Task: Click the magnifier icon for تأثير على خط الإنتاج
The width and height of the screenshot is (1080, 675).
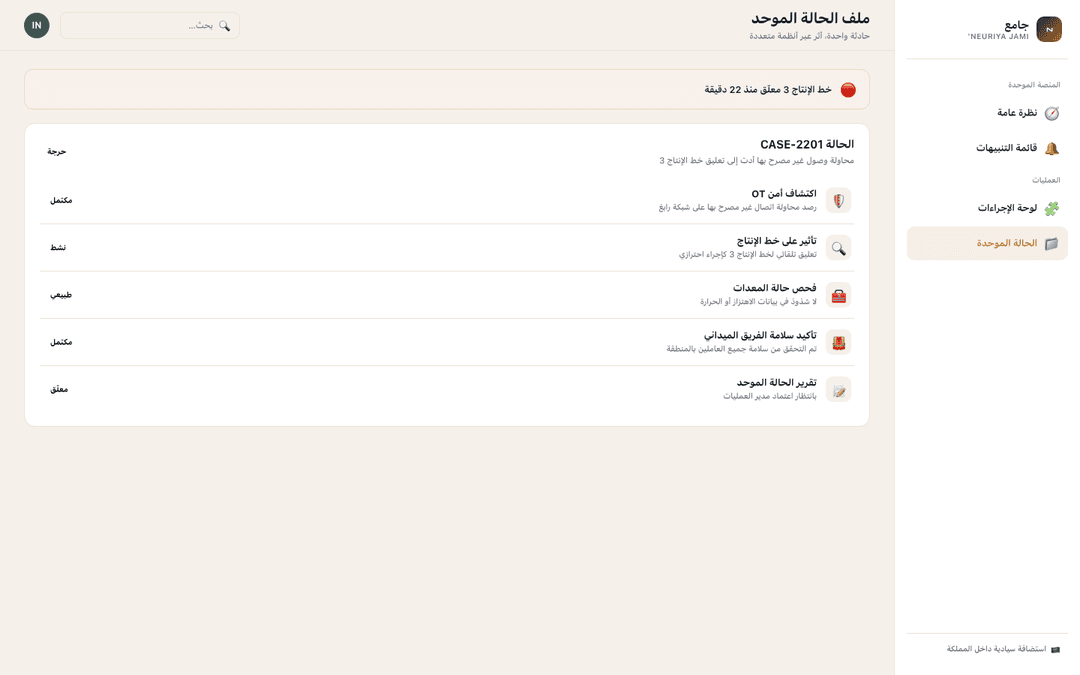Action: [838, 248]
